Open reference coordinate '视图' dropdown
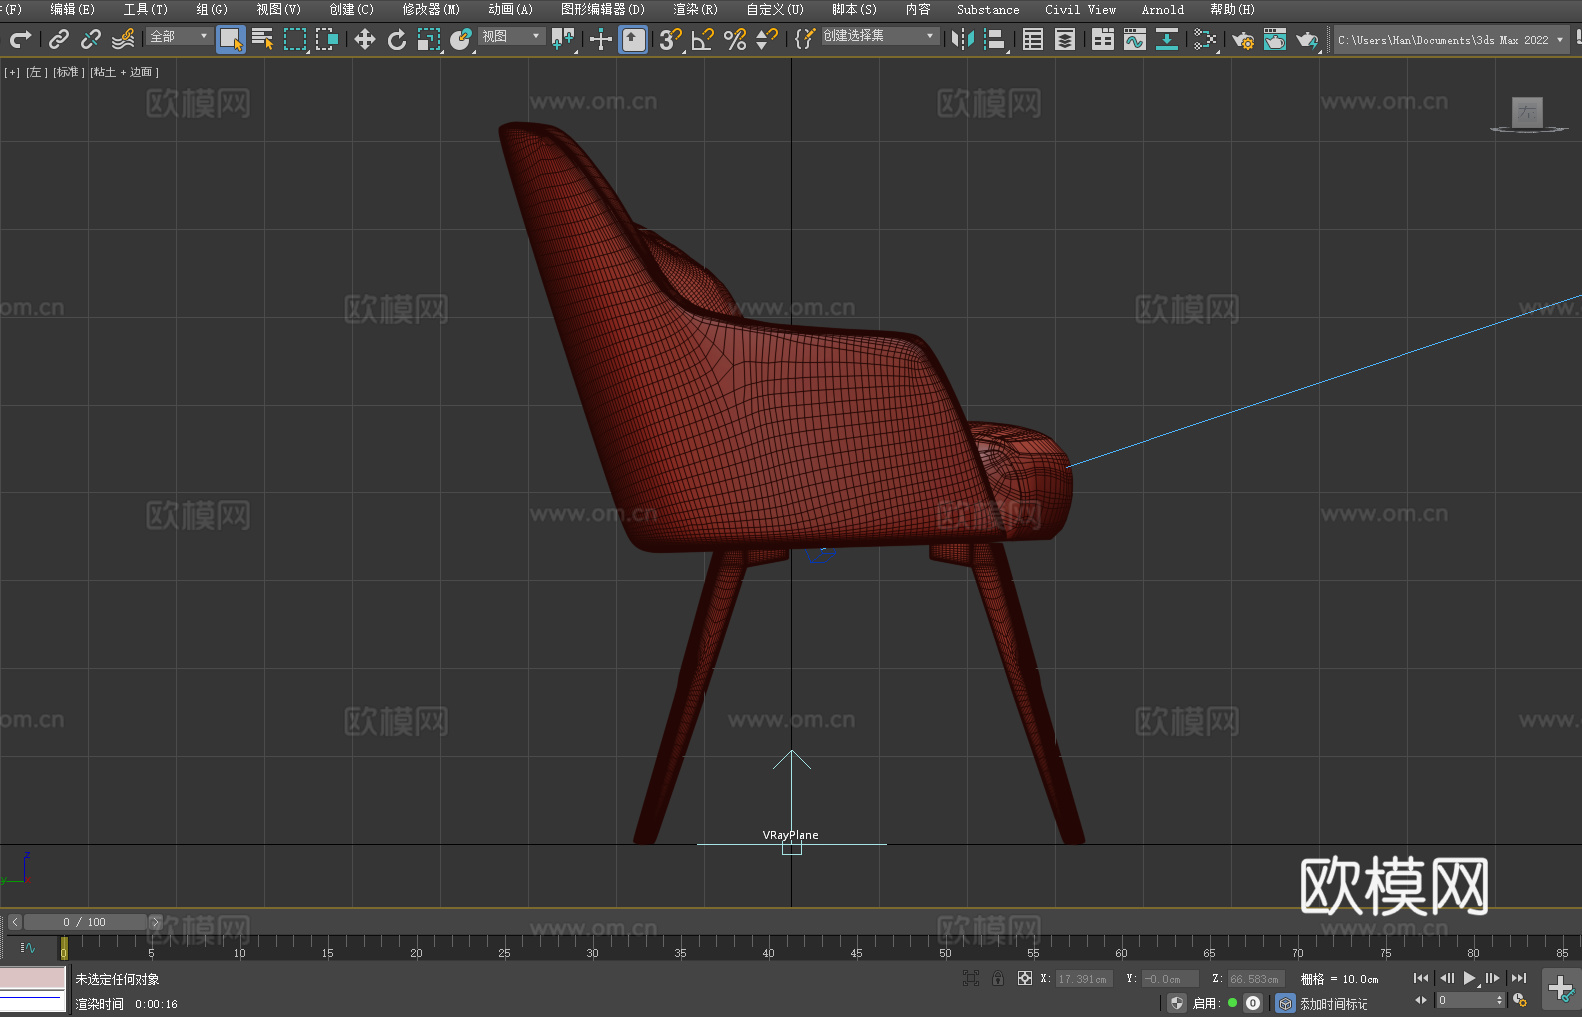This screenshot has height=1017, width=1582. pyautogui.click(x=511, y=36)
